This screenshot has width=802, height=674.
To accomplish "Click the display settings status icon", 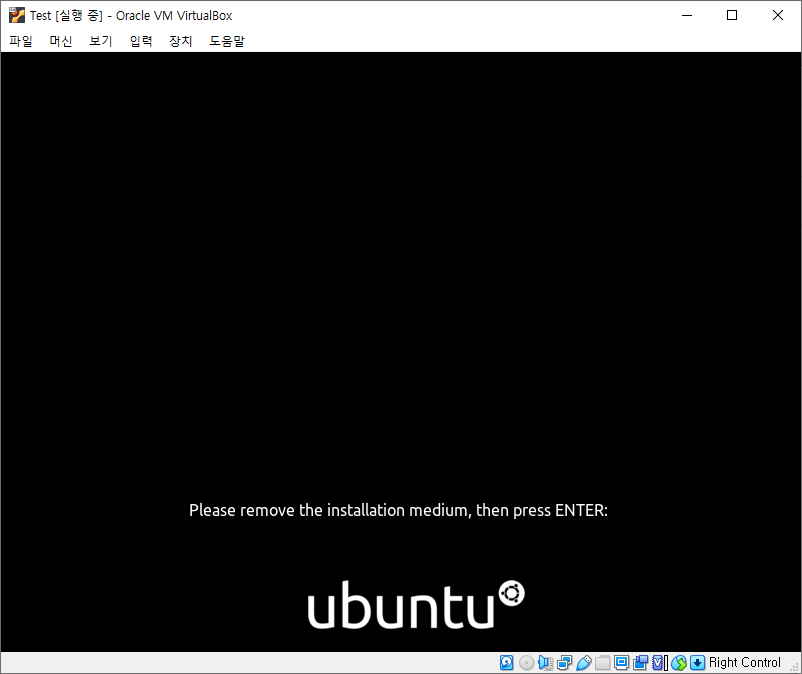I will coord(621,663).
